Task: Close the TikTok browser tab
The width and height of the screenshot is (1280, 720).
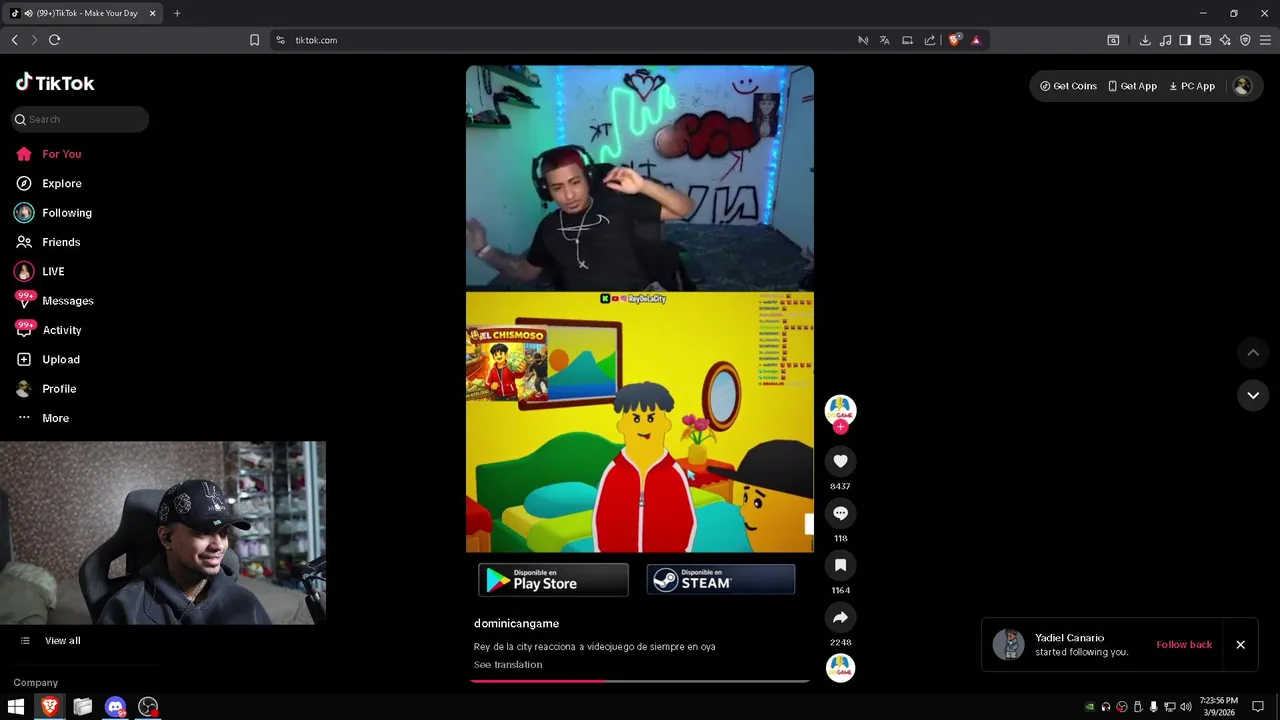Action: [x=153, y=13]
